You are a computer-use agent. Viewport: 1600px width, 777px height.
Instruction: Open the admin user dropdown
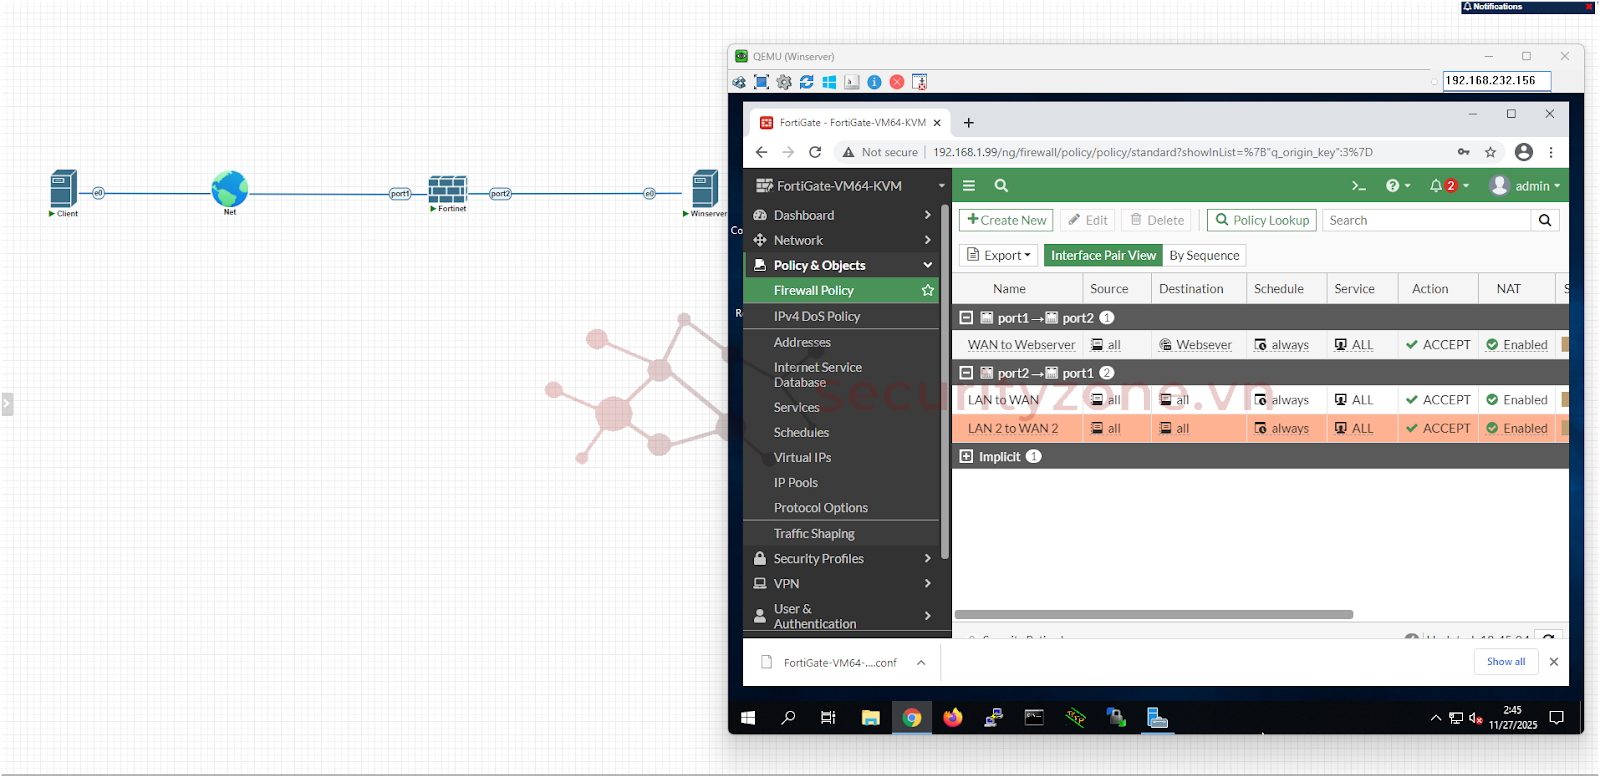pos(1525,186)
